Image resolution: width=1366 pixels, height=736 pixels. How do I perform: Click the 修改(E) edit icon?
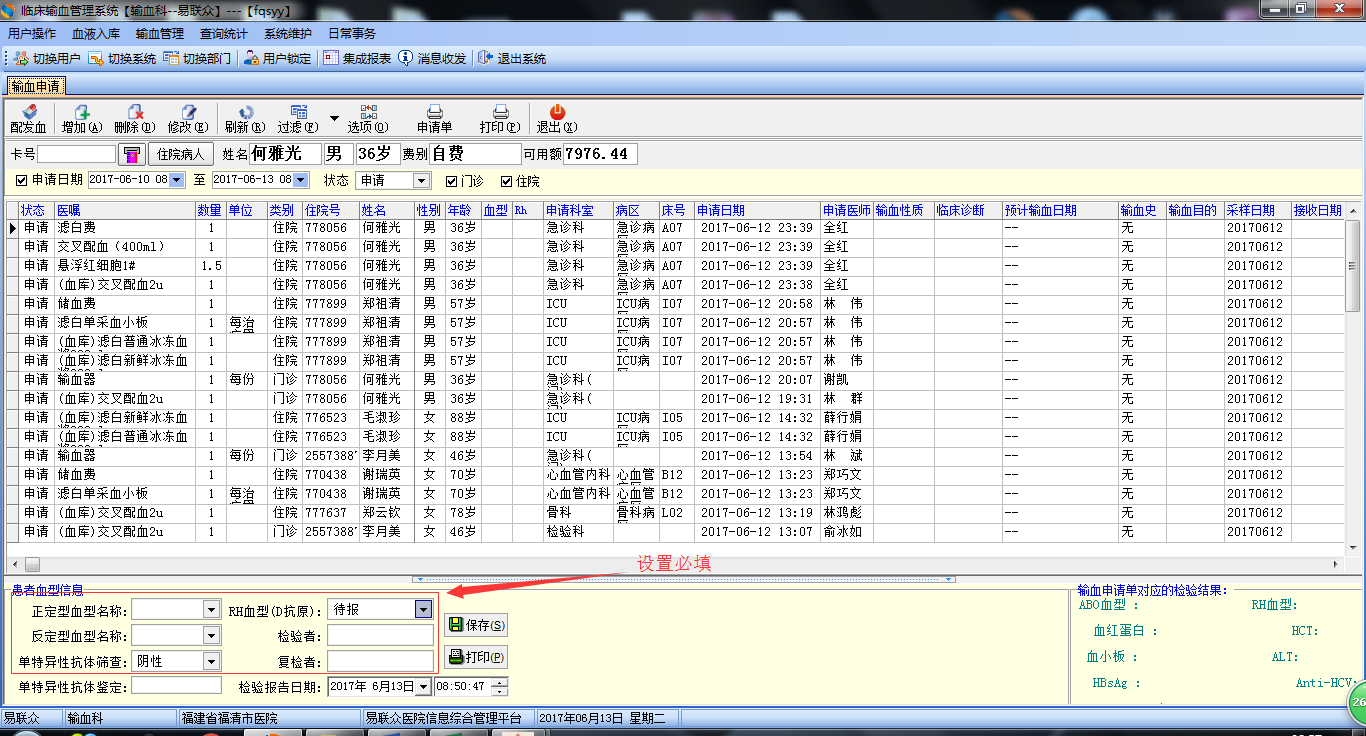point(188,111)
